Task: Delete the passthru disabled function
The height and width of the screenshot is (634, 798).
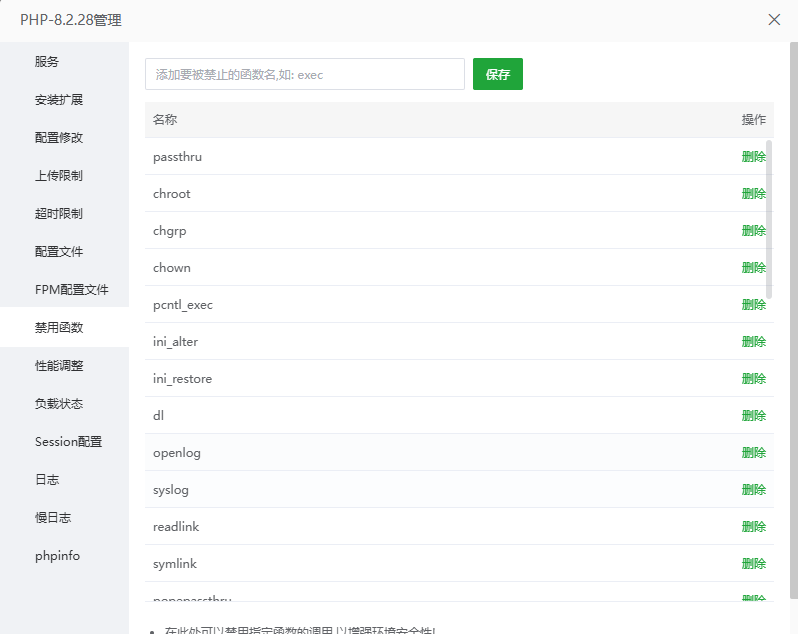Action: [x=753, y=157]
